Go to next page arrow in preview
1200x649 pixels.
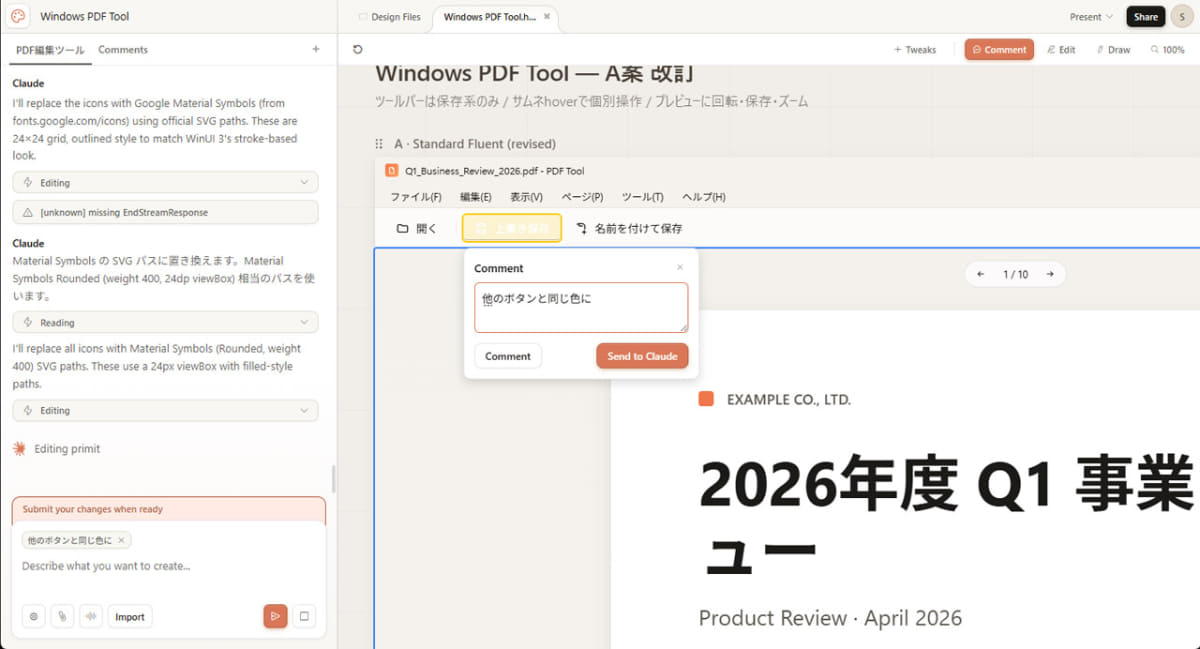1050,274
